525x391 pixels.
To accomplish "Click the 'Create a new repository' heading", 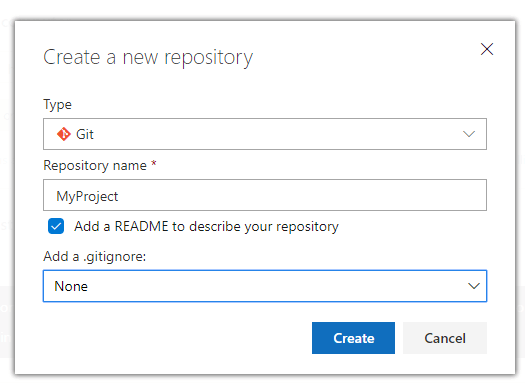I will [148, 58].
